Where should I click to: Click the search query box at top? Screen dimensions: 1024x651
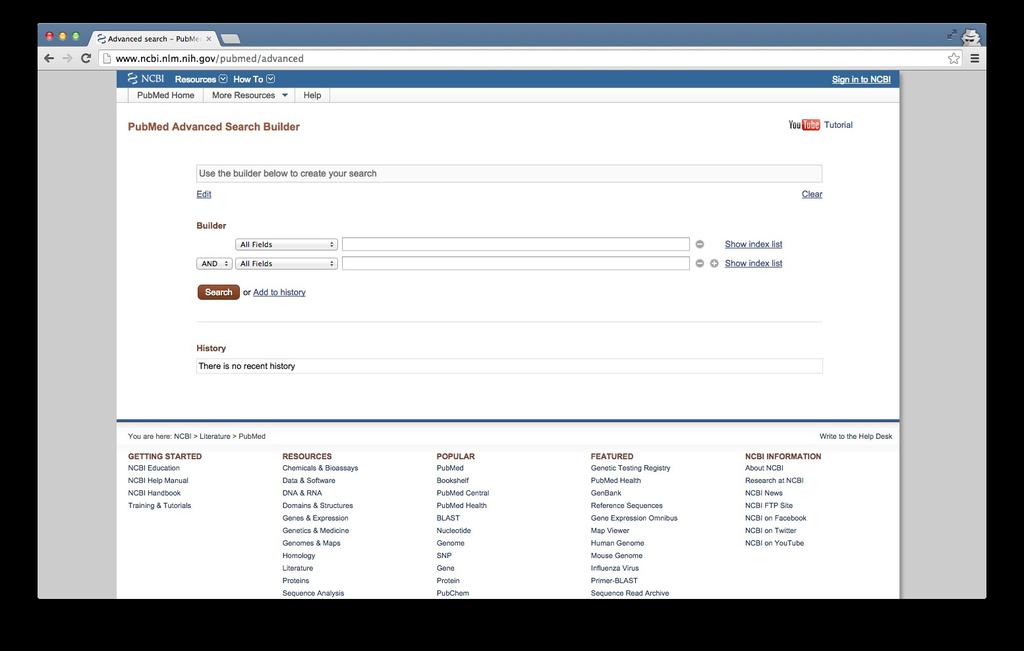[509, 174]
